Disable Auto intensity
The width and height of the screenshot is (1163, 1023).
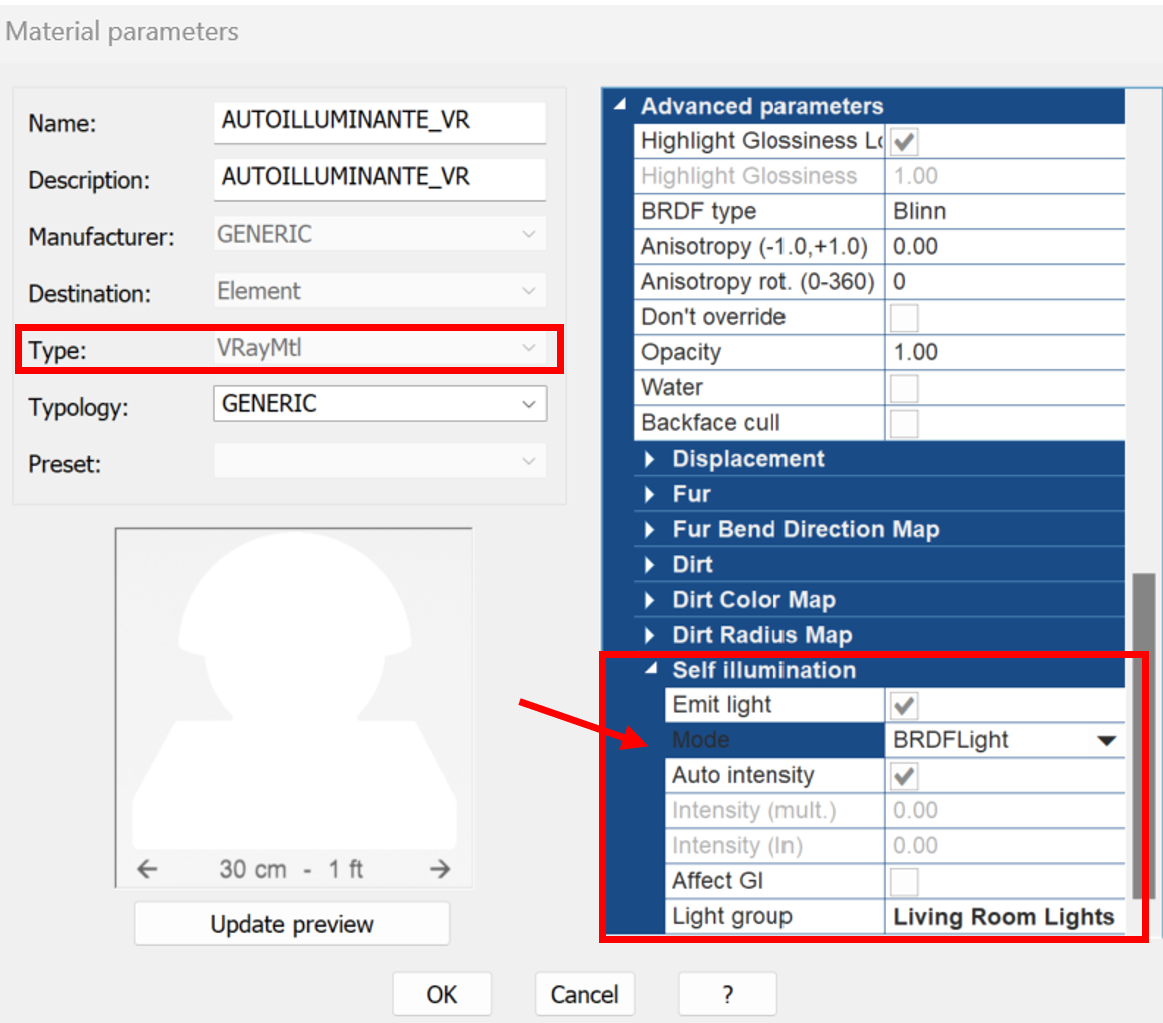[x=904, y=775]
